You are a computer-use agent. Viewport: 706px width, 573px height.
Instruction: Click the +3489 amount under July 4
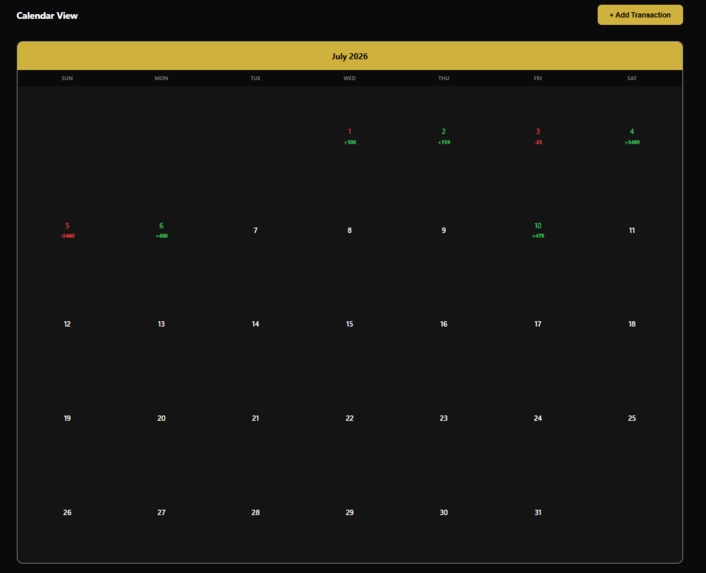(x=632, y=142)
